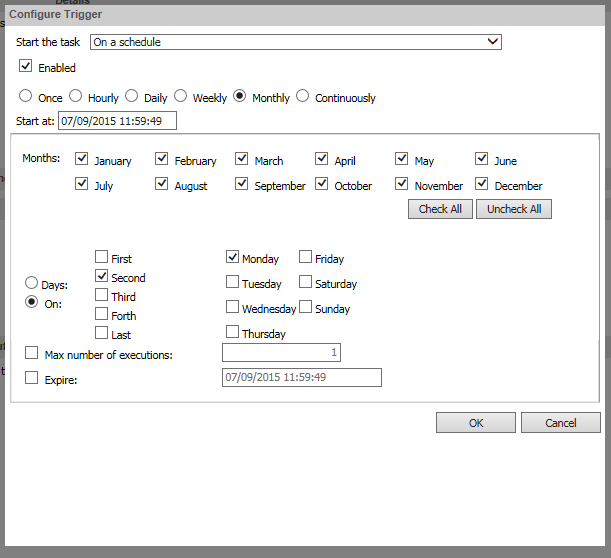Image resolution: width=611 pixels, height=558 pixels.
Task: Check the Third week checkbox
Action: (x=101, y=295)
